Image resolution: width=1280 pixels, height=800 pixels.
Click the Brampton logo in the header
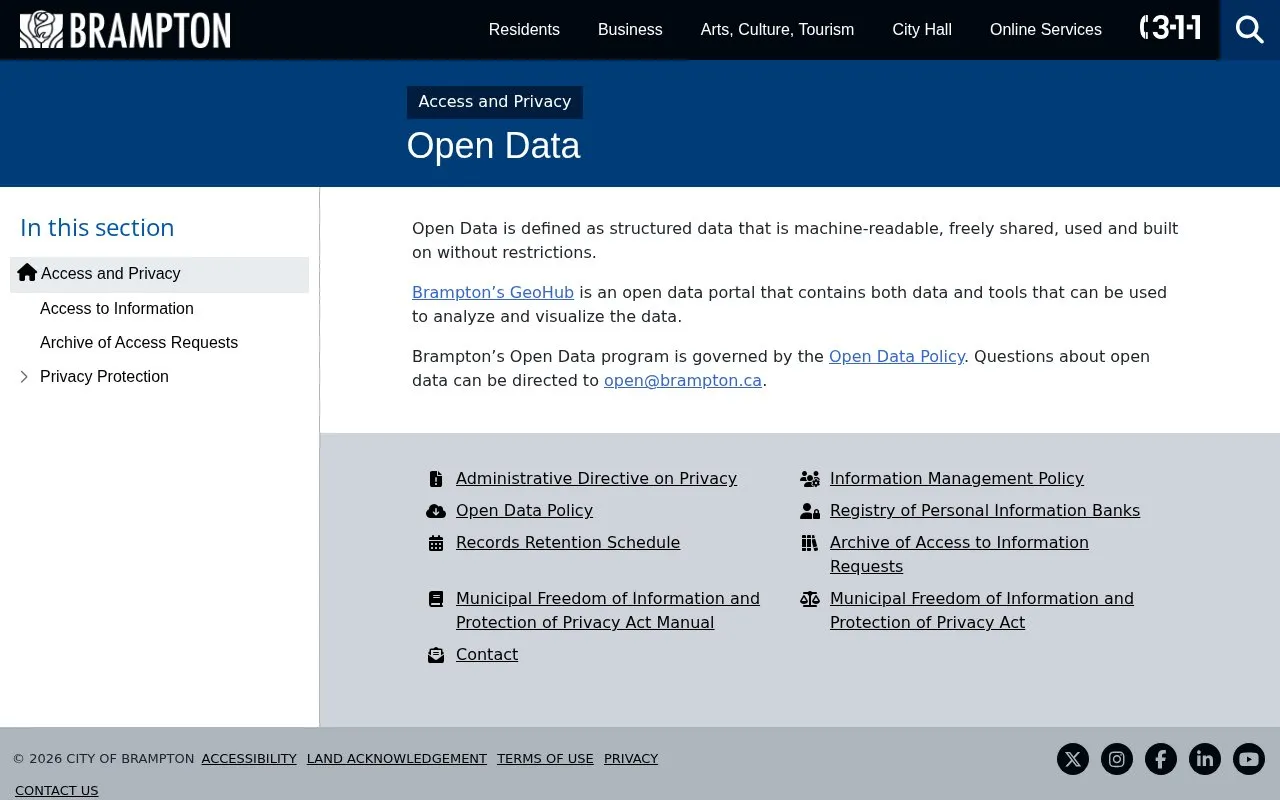tap(125, 30)
